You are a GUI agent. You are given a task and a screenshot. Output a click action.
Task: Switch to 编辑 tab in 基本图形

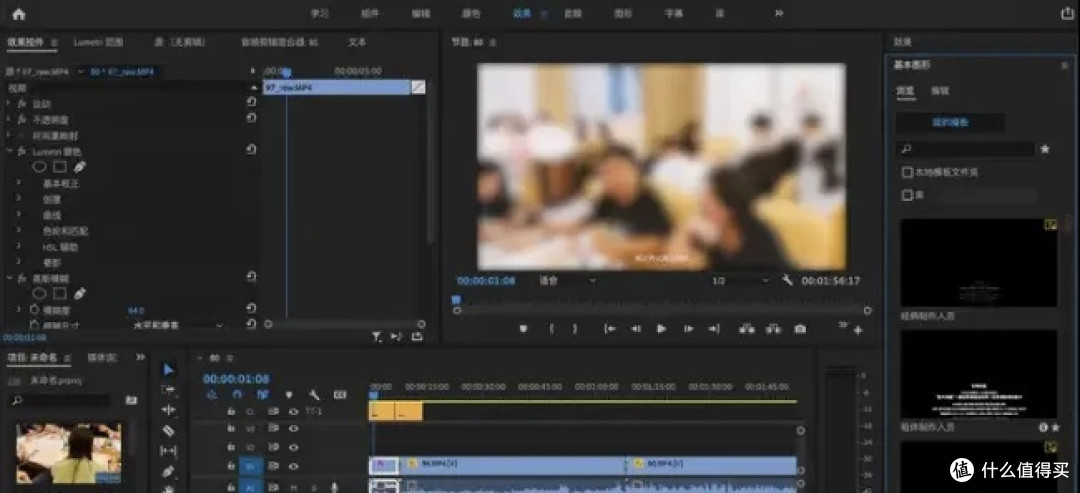(x=939, y=90)
